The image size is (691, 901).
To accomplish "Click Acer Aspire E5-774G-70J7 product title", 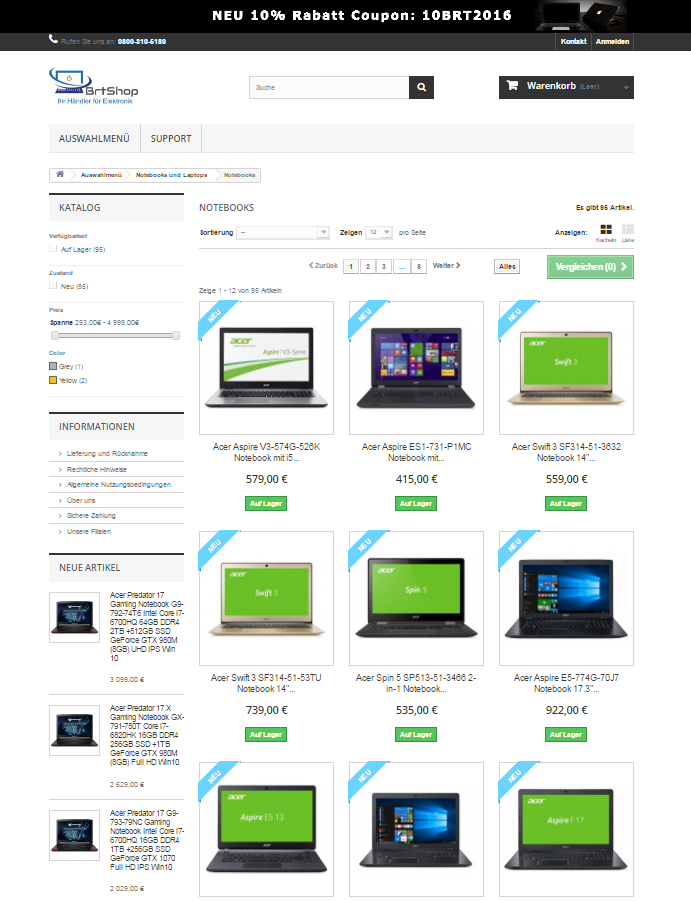I will (566, 683).
